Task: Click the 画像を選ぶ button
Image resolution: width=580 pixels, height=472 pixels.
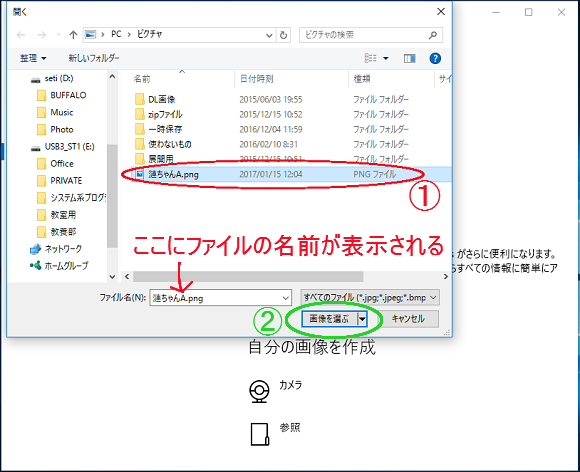Action: tap(329, 318)
